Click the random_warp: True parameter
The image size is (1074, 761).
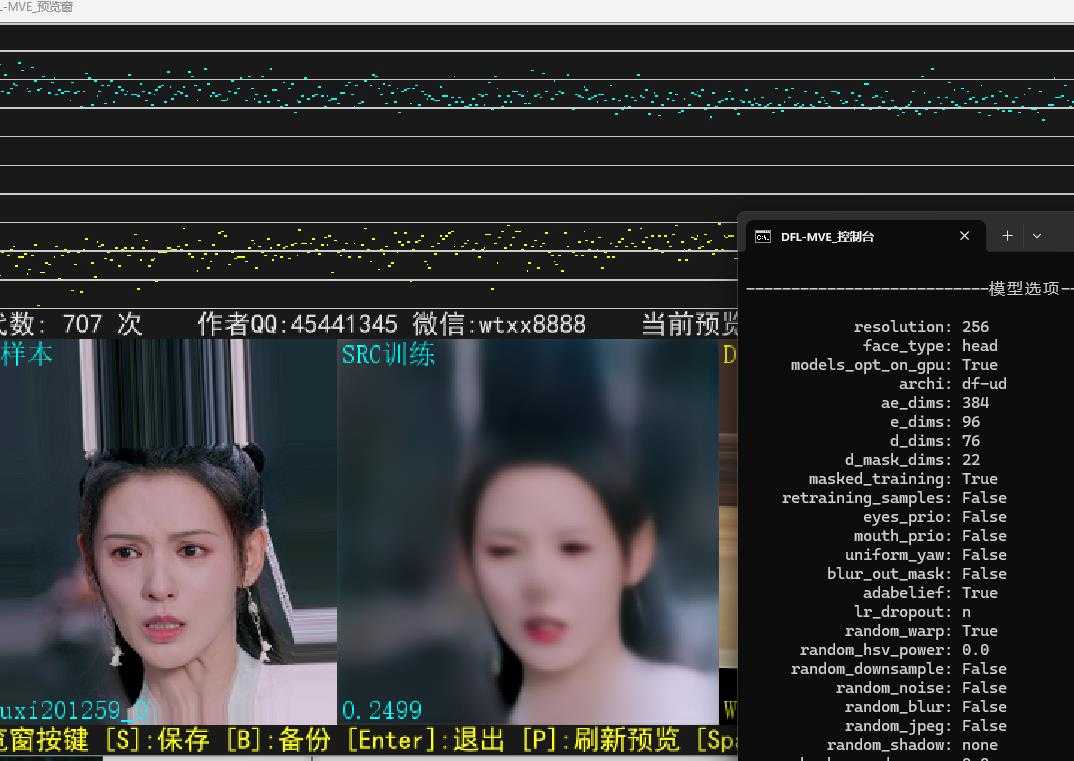coord(920,630)
